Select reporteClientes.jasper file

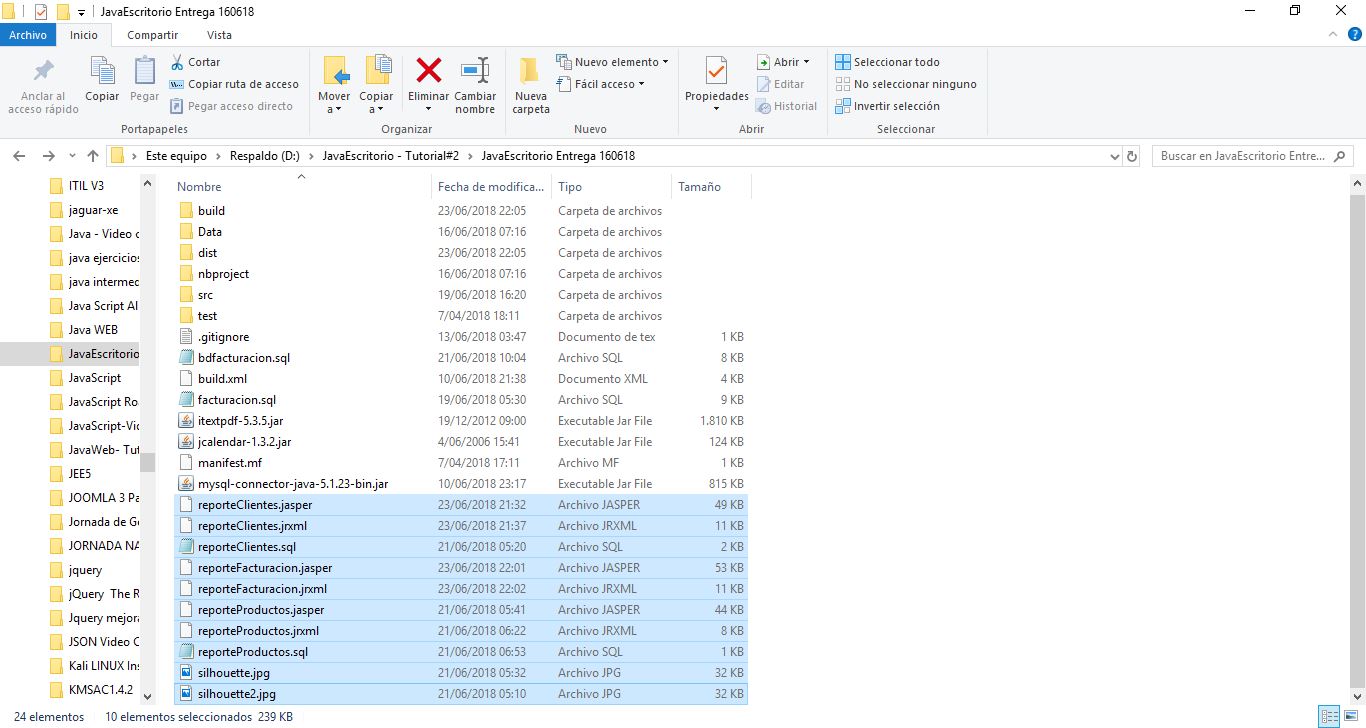[x=460, y=505]
